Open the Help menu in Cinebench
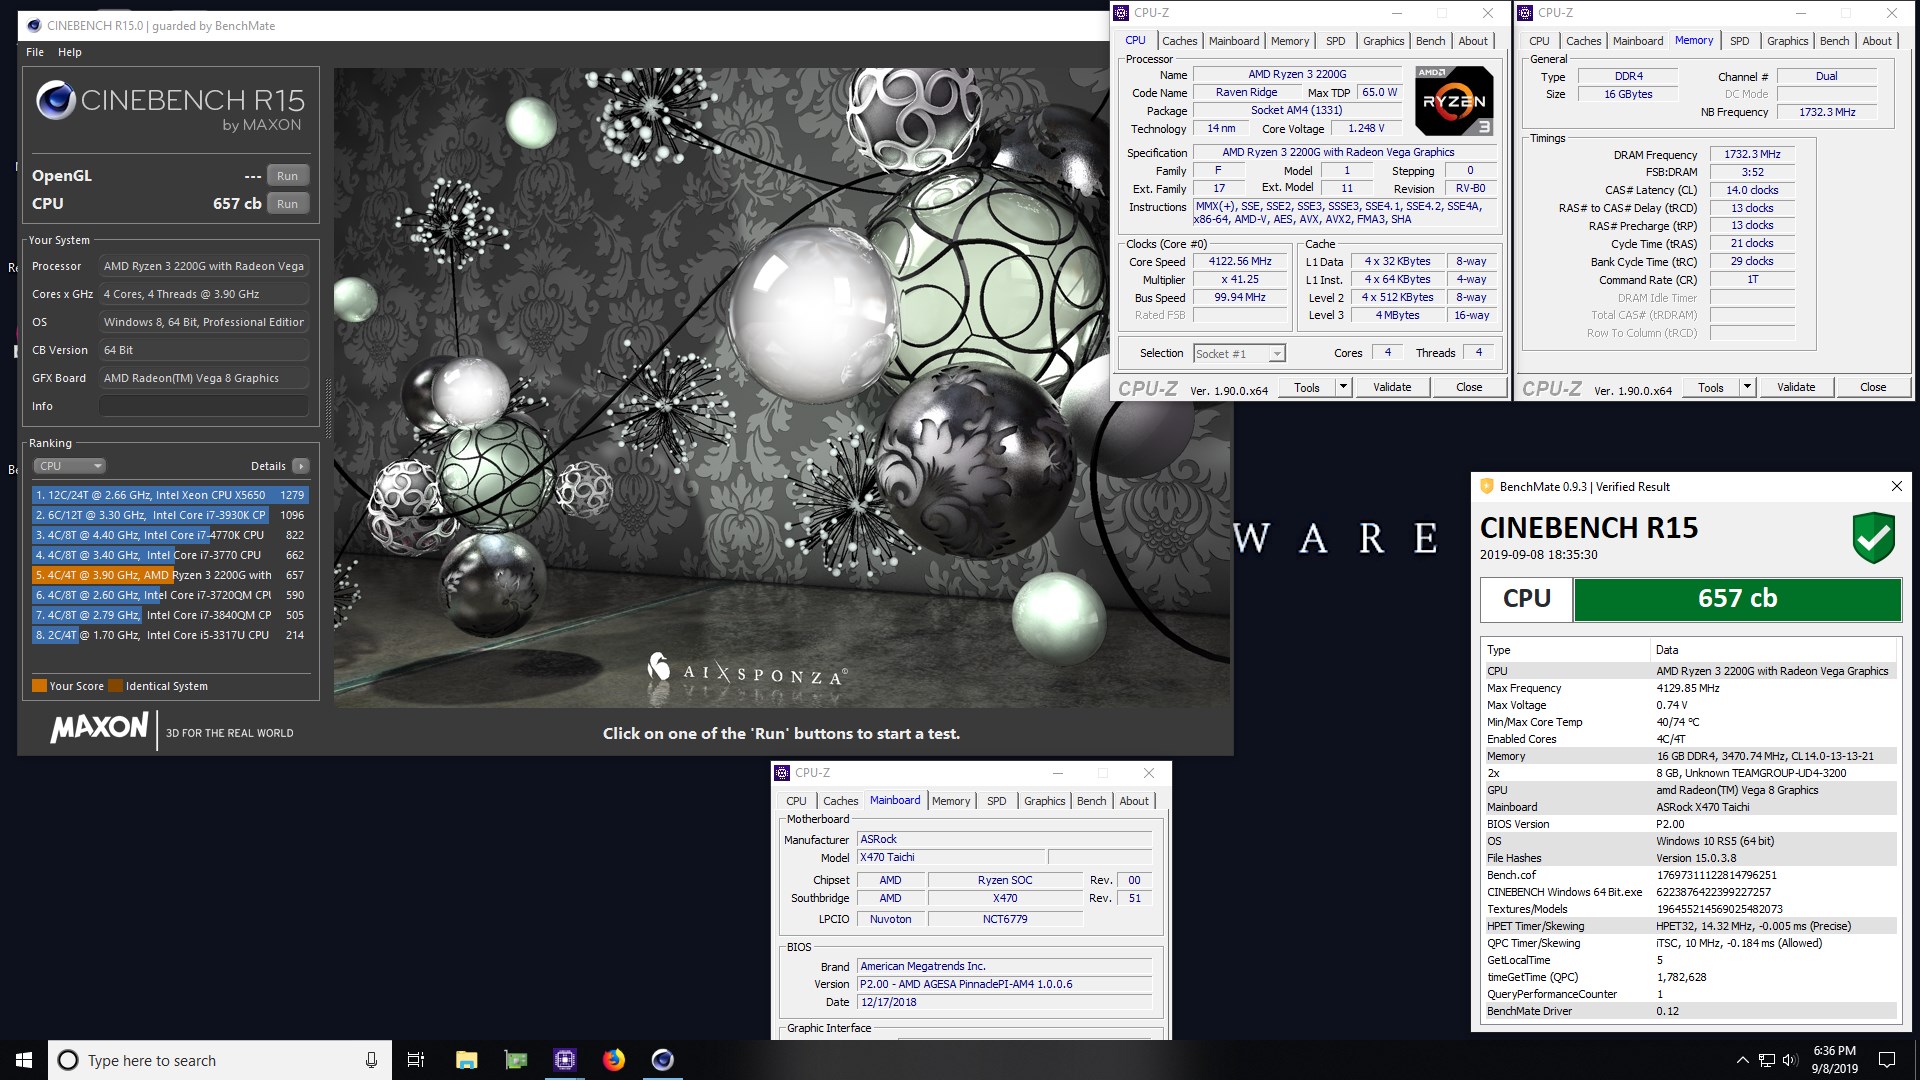This screenshot has width=1920, height=1080. coord(70,52)
